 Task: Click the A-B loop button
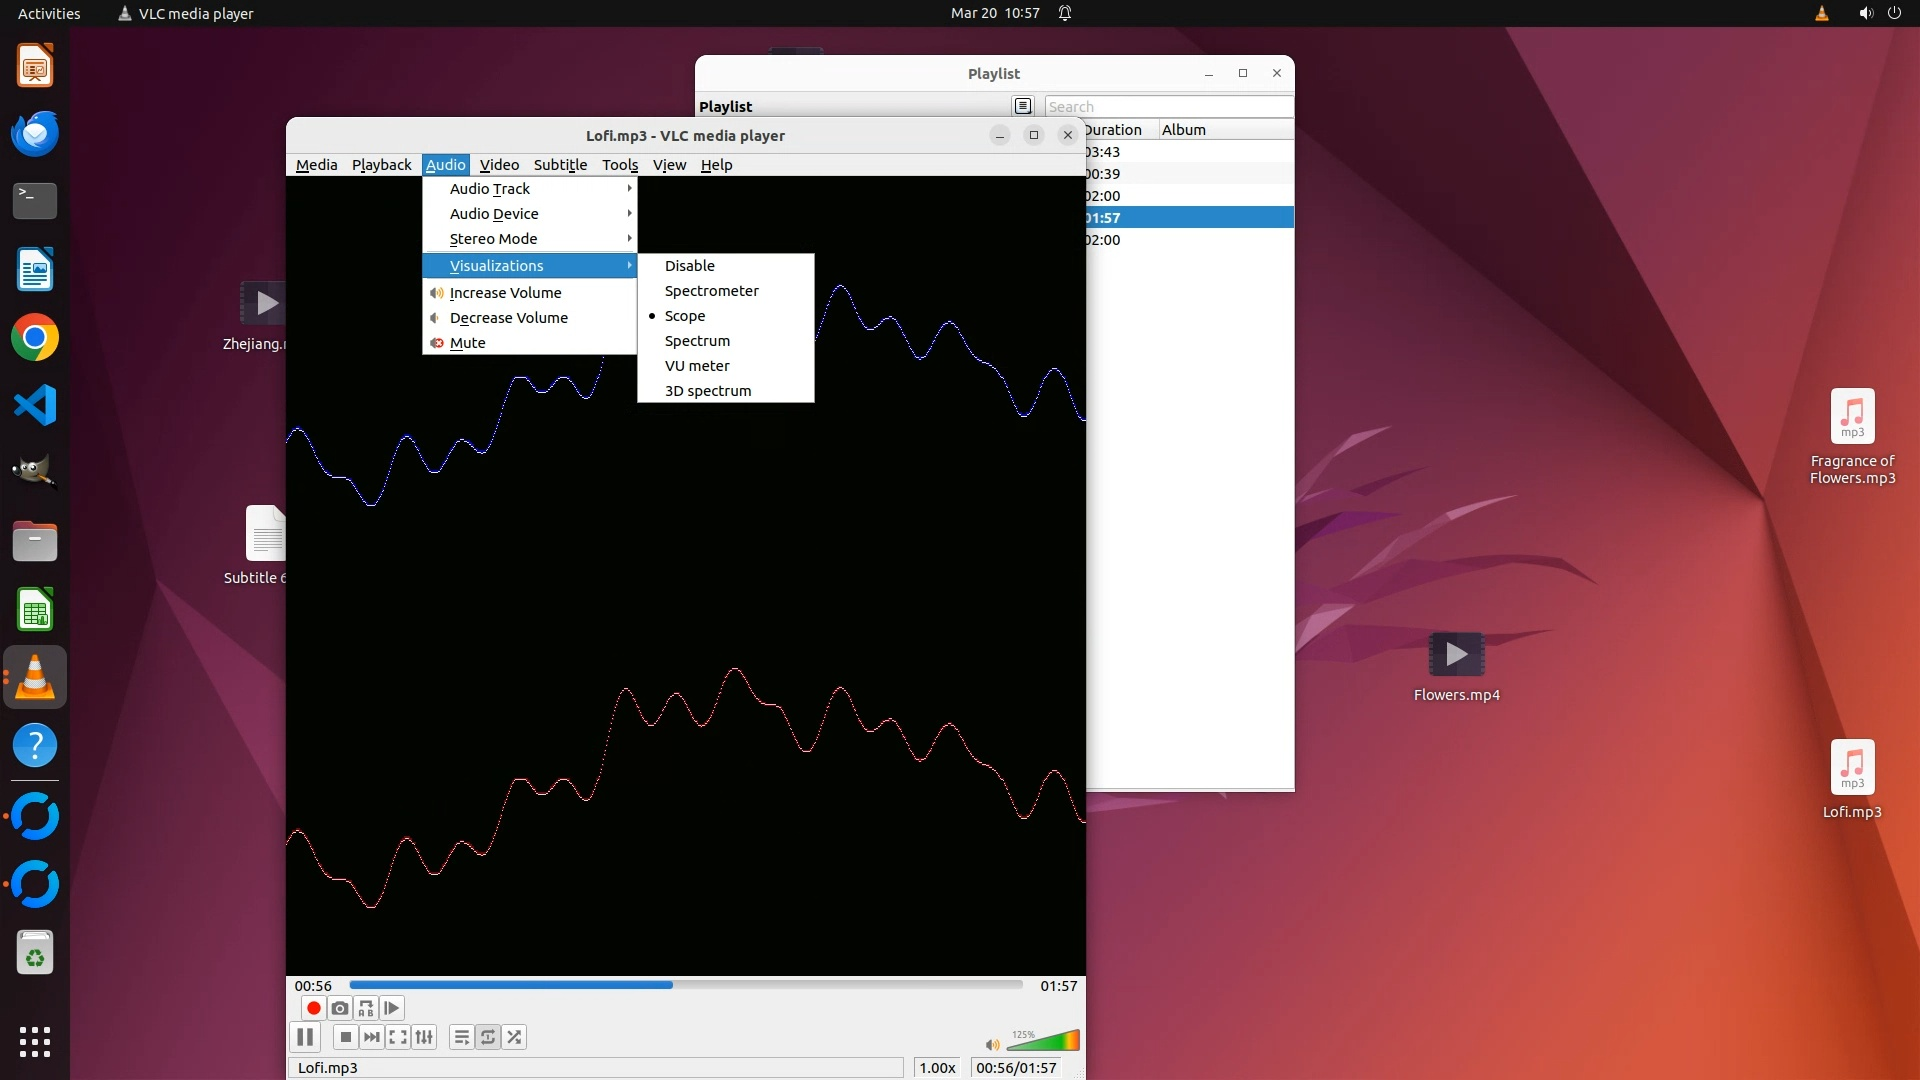(x=366, y=1008)
